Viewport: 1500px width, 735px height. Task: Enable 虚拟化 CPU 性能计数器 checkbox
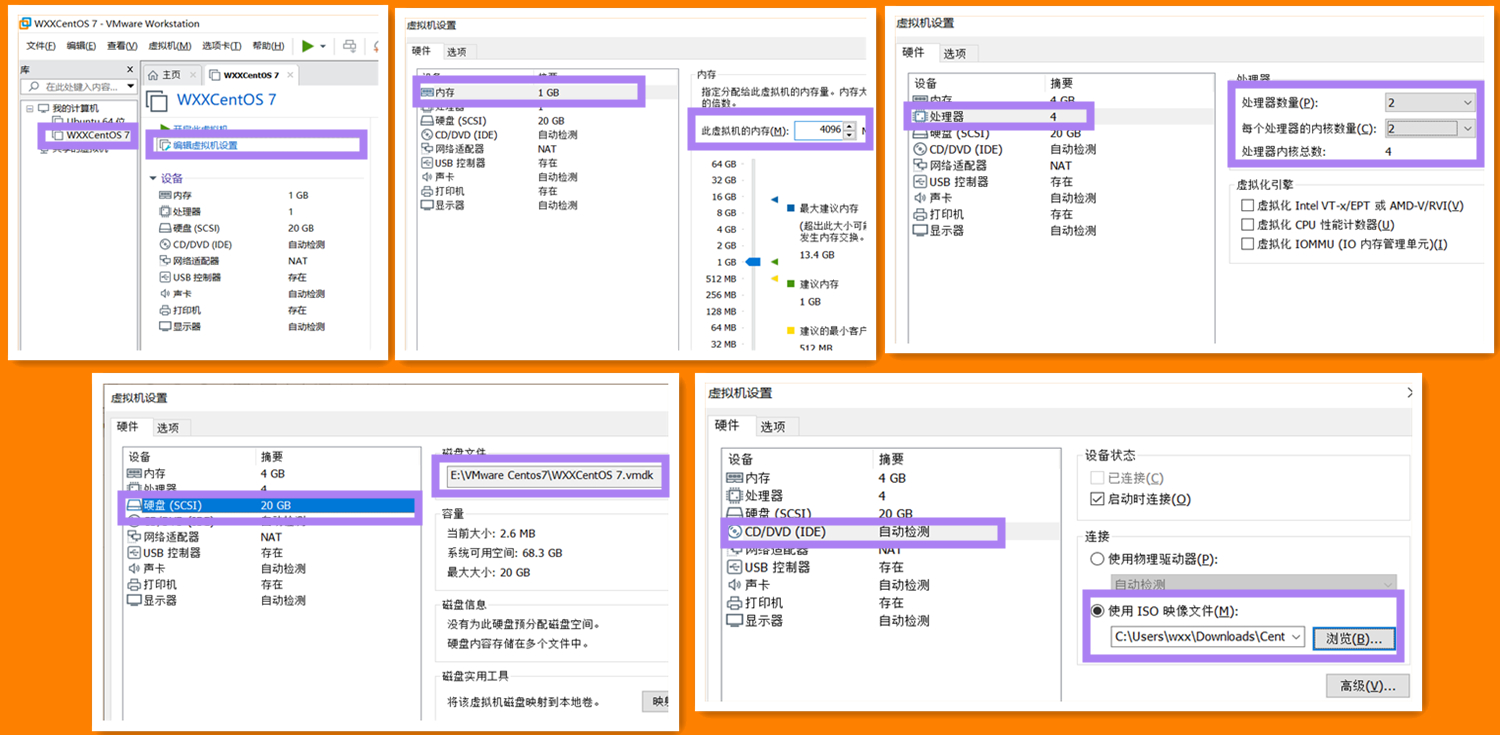[x=1247, y=225]
